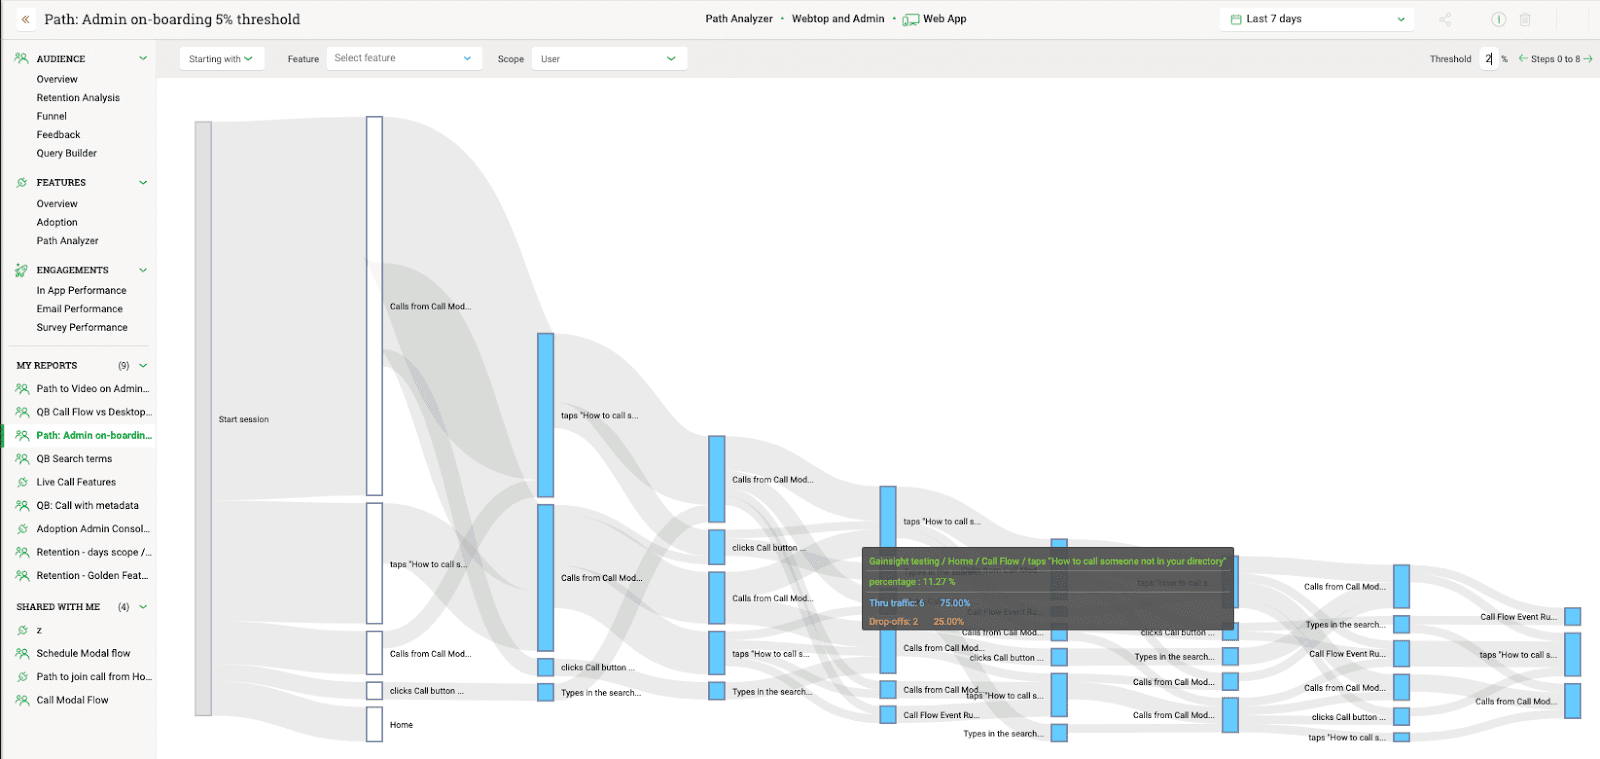Click the share icon in header
1600x759 pixels.
point(1445,19)
